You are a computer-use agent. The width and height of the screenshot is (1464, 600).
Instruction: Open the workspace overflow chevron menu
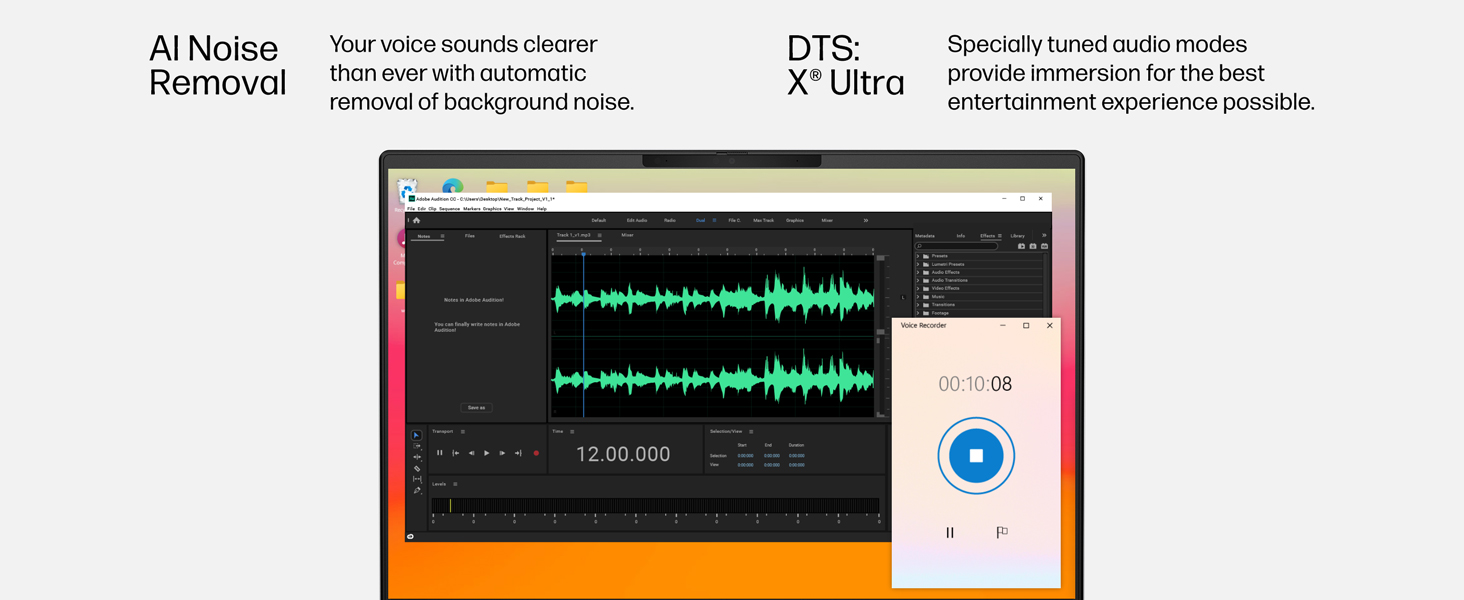865,220
